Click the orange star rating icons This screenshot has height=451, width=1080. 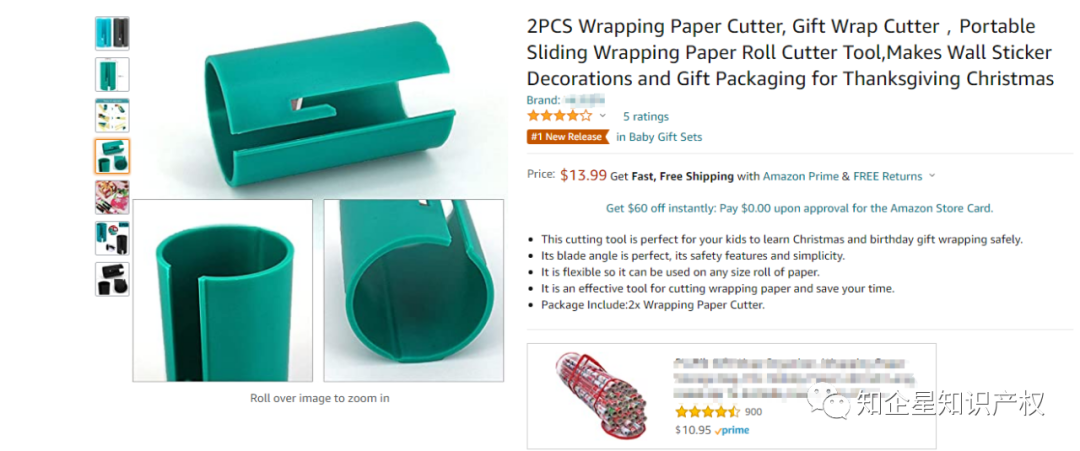coord(559,116)
